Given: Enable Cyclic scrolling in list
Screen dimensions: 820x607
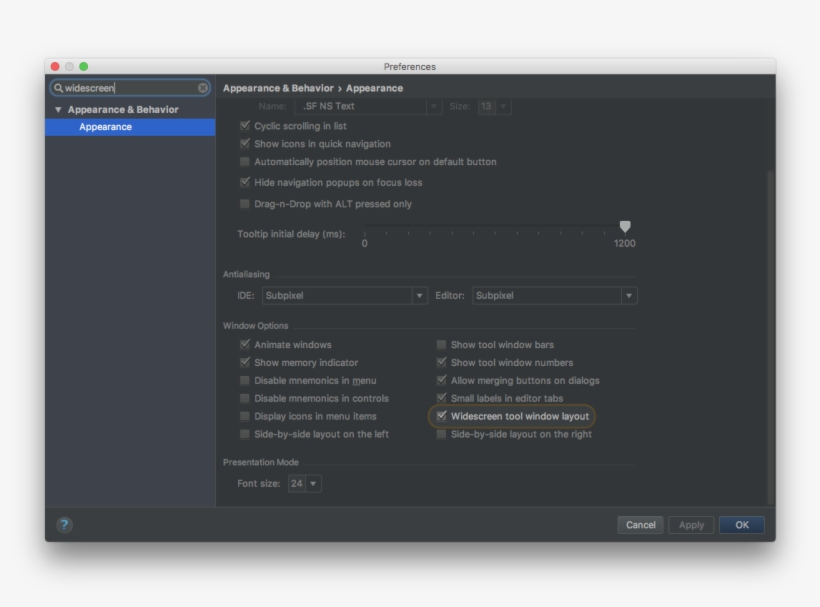Looking at the screenshot, I should tap(243, 128).
